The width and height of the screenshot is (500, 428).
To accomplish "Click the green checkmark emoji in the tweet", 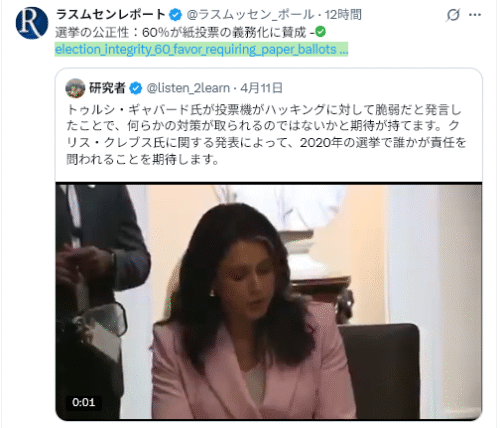I will 320,32.
